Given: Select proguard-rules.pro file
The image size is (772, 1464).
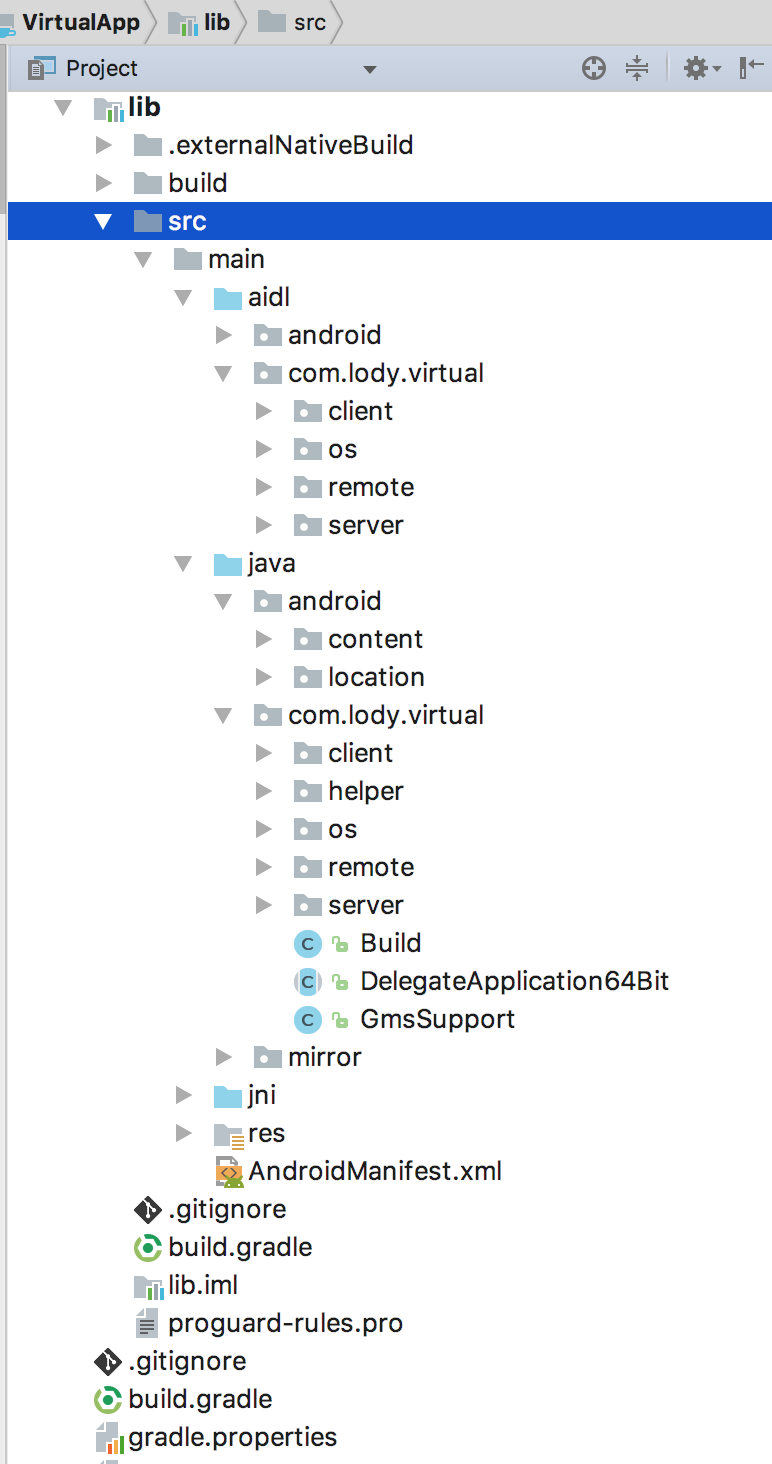Looking at the screenshot, I should click(285, 1323).
